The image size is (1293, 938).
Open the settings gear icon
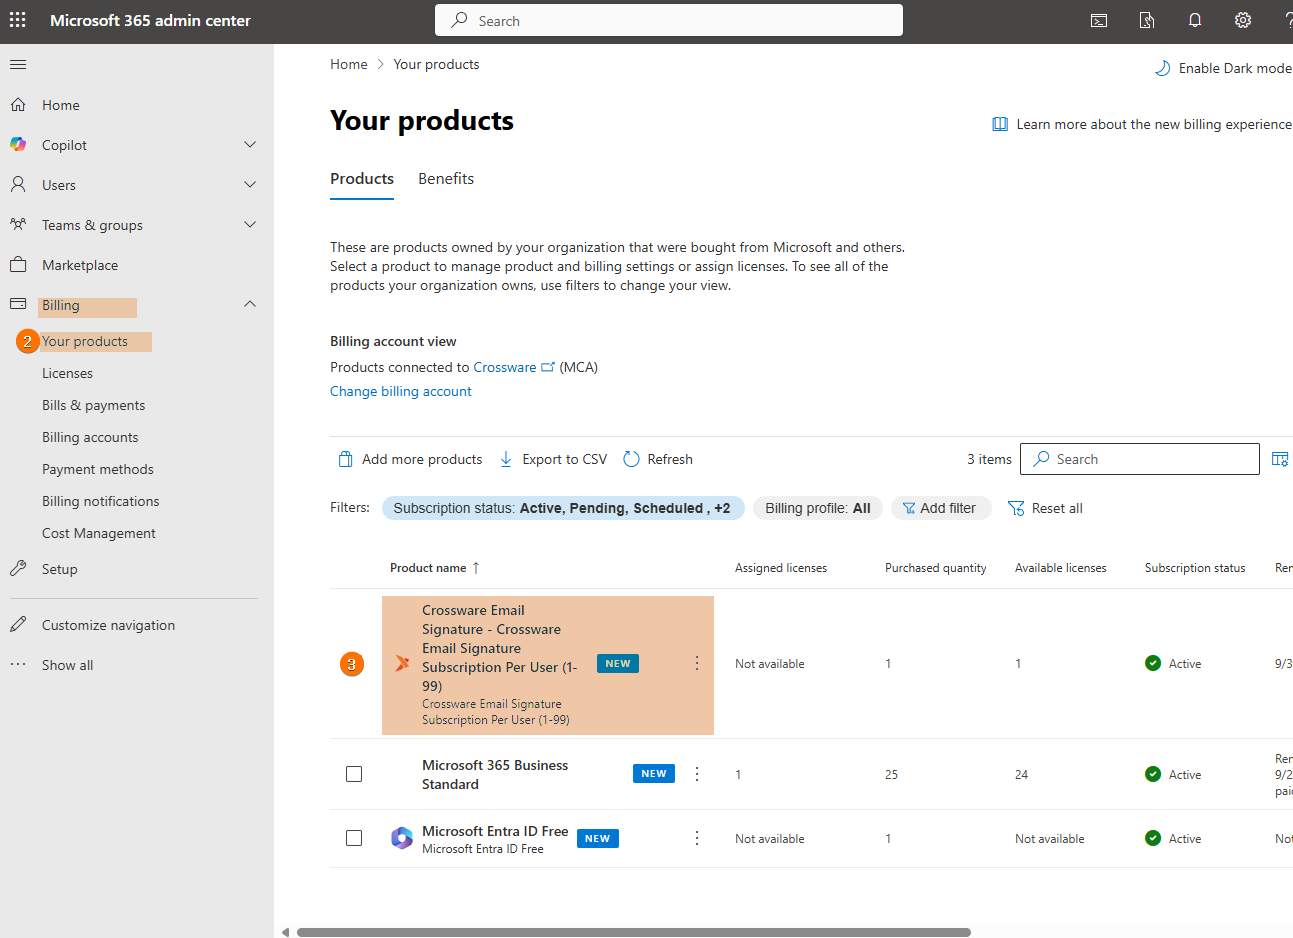coord(1242,20)
